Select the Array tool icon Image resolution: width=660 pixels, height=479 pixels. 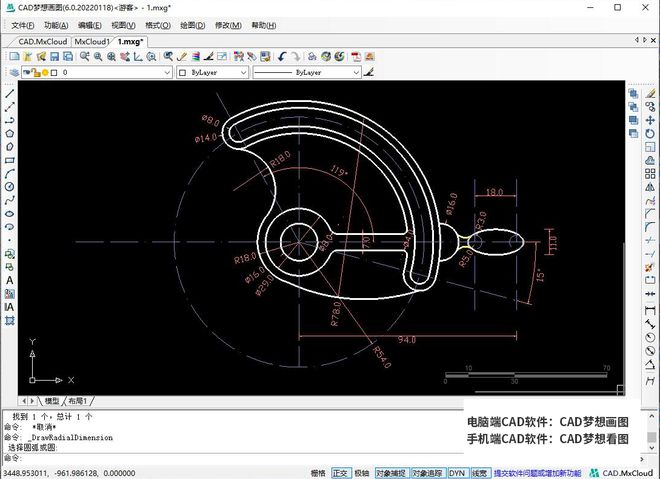(650, 173)
